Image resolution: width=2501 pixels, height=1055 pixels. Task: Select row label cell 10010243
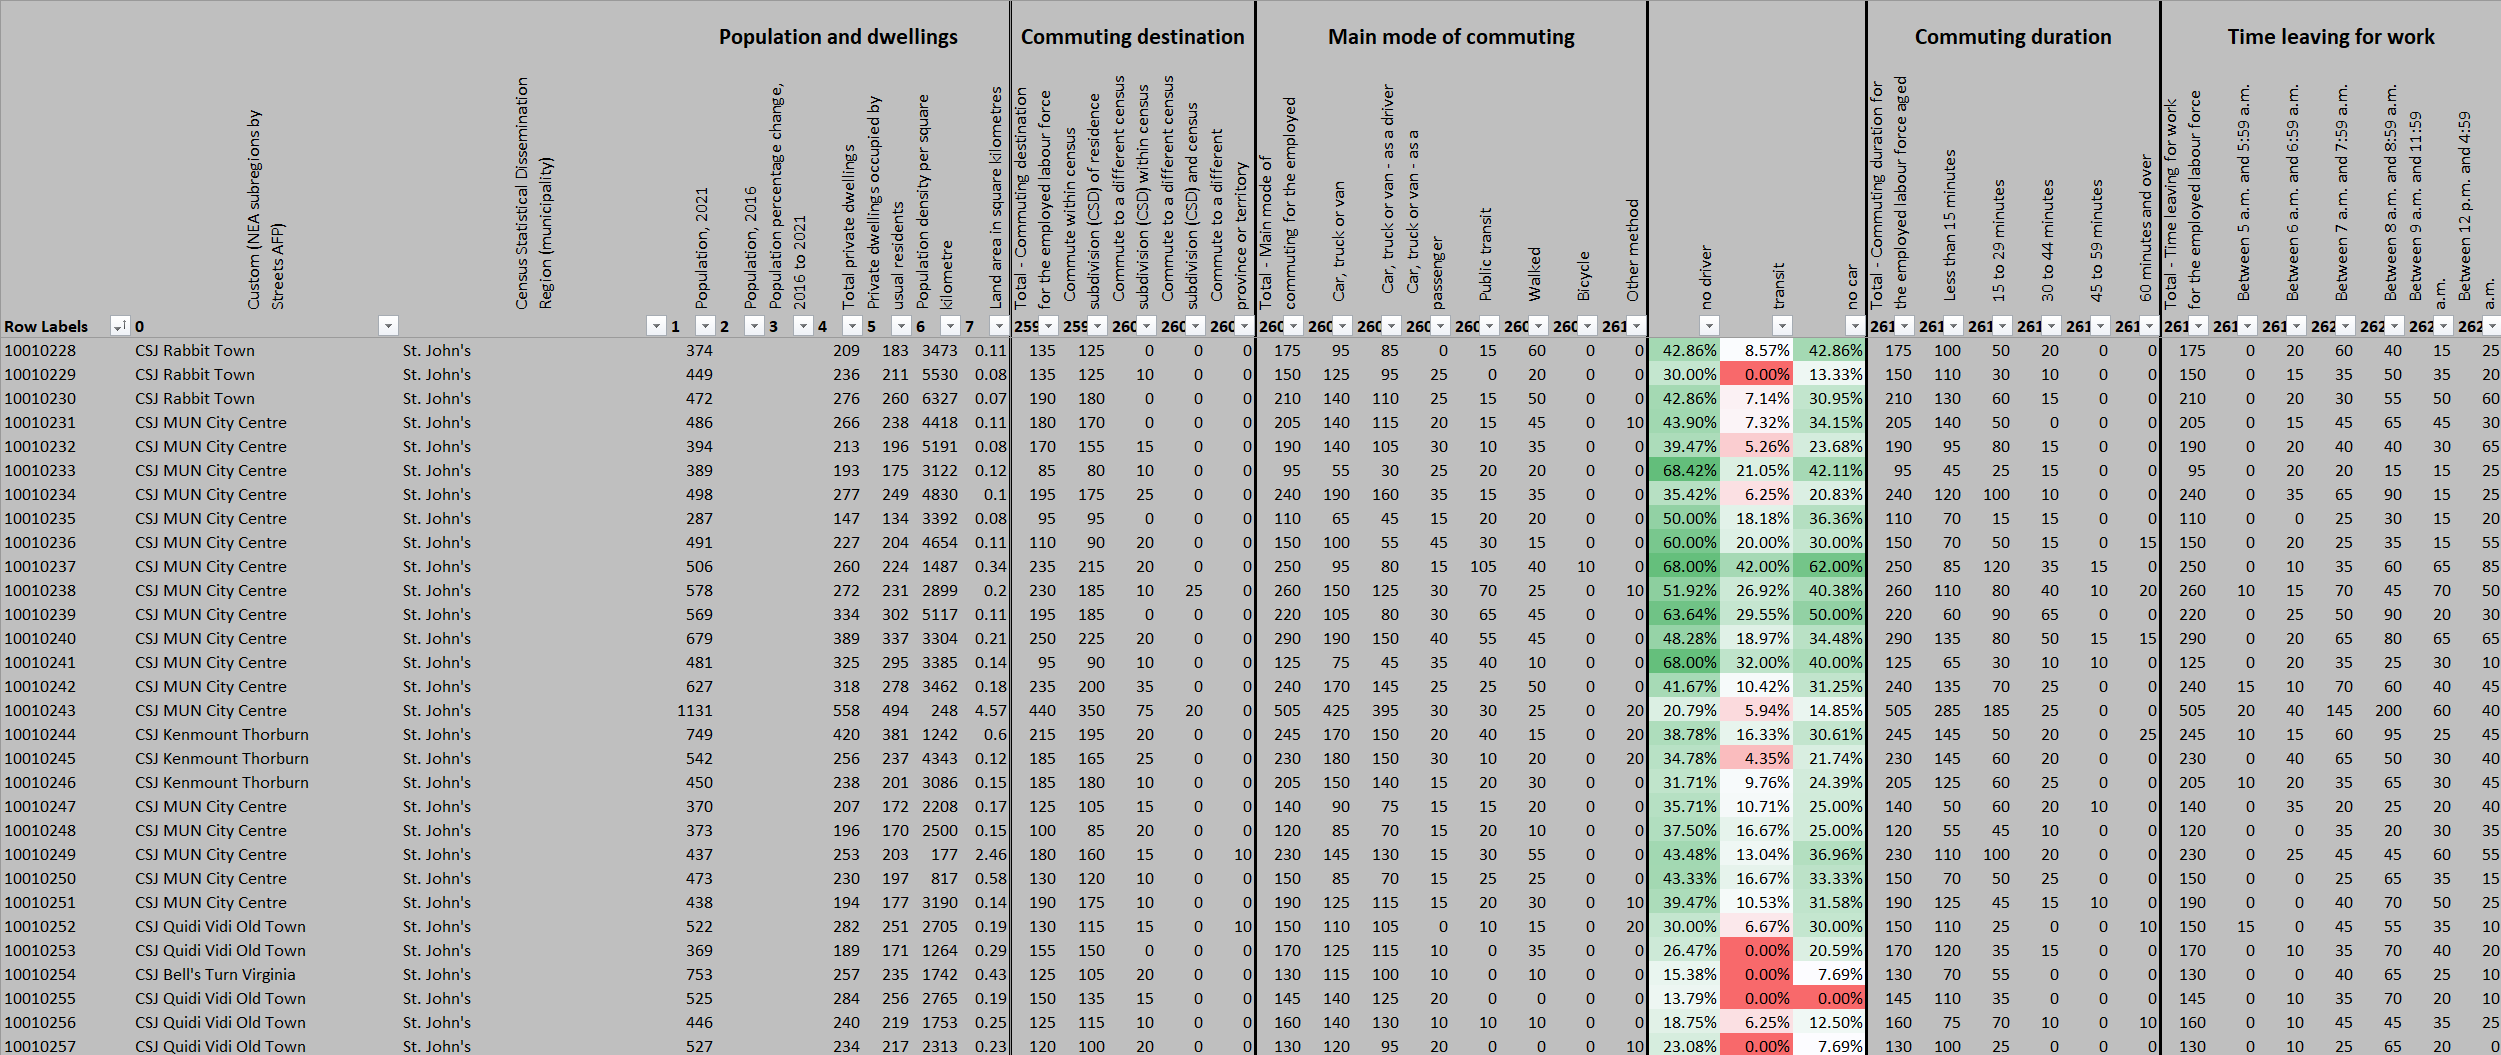pos(40,711)
